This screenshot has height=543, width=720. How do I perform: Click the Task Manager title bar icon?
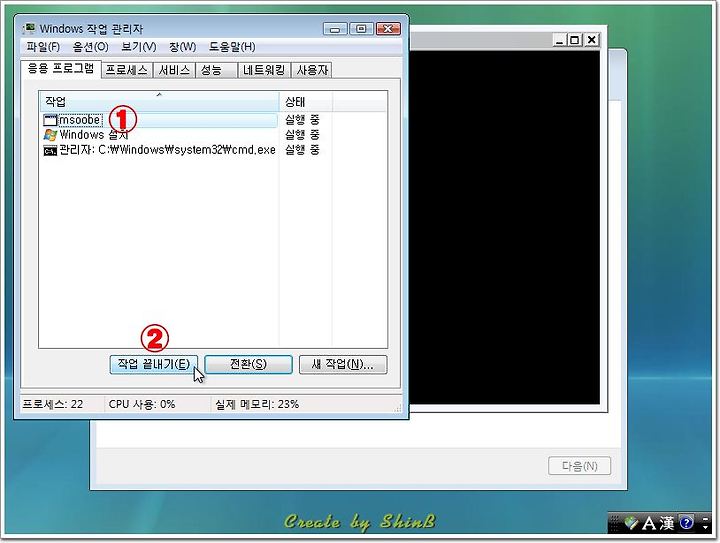coord(29,28)
